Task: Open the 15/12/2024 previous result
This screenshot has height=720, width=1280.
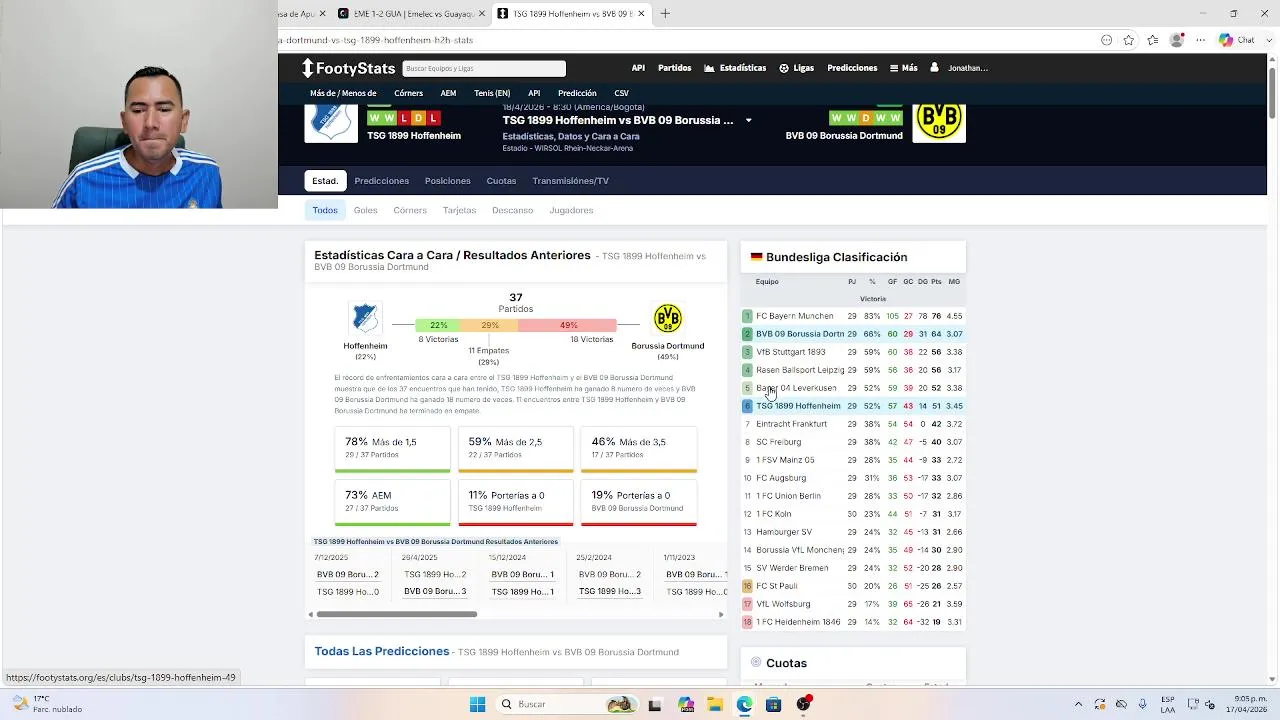Action: (x=522, y=576)
